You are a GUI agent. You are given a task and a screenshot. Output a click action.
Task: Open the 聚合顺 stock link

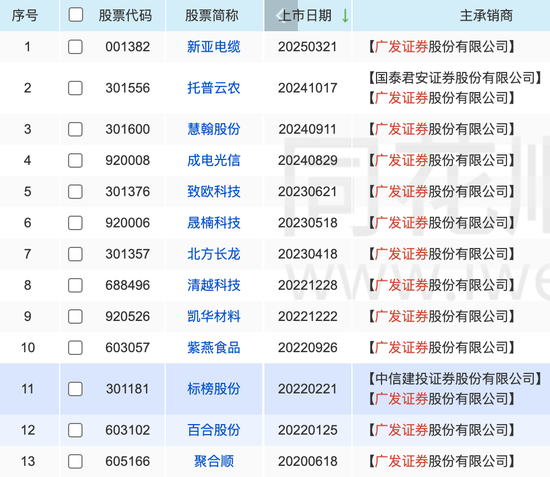[x=214, y=462]
